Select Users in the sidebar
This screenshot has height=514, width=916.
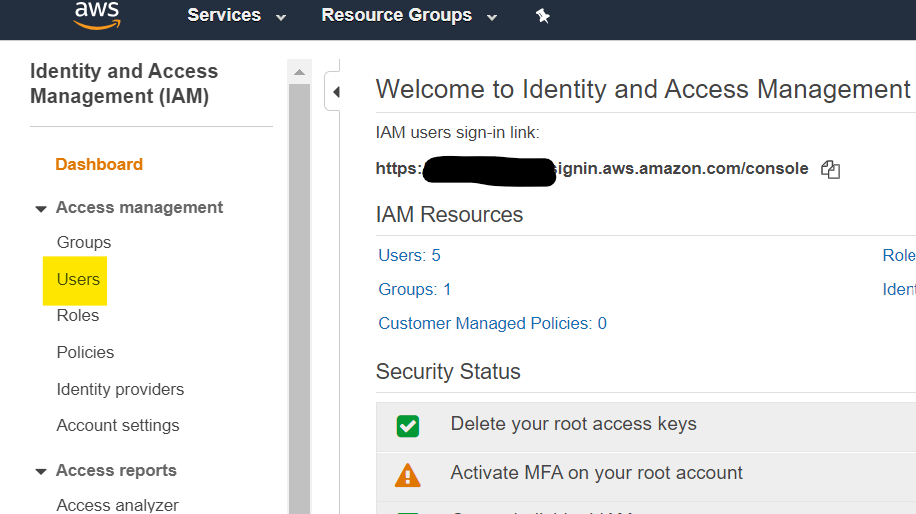78,279
